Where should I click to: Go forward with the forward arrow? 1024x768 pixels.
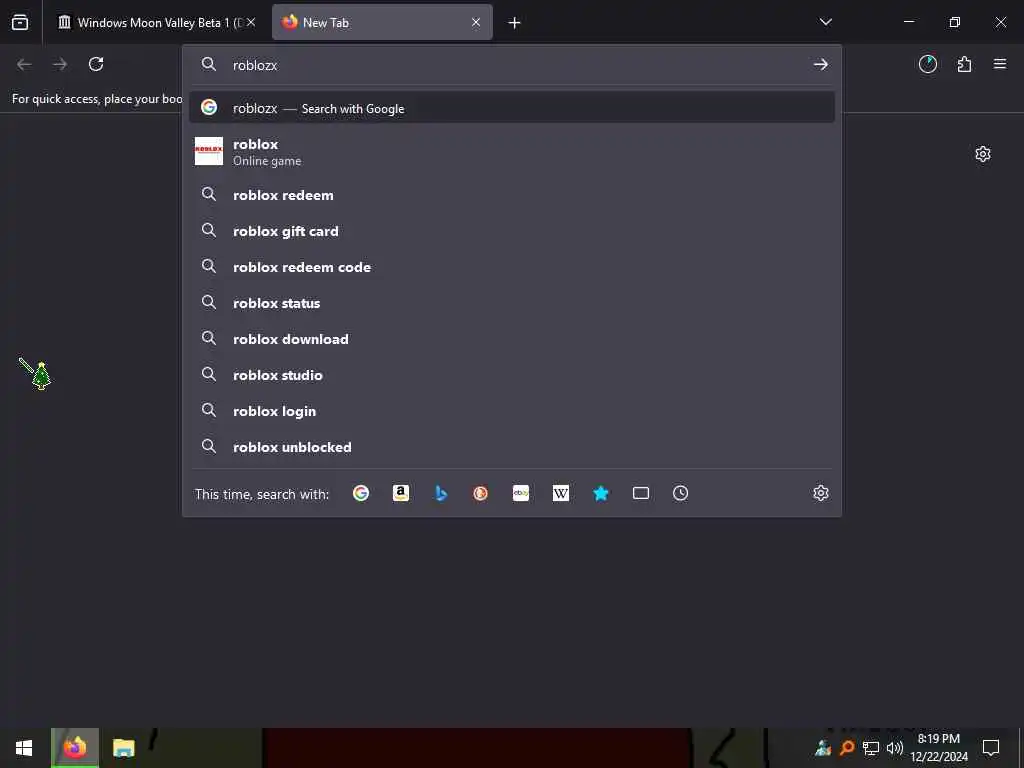60,64
